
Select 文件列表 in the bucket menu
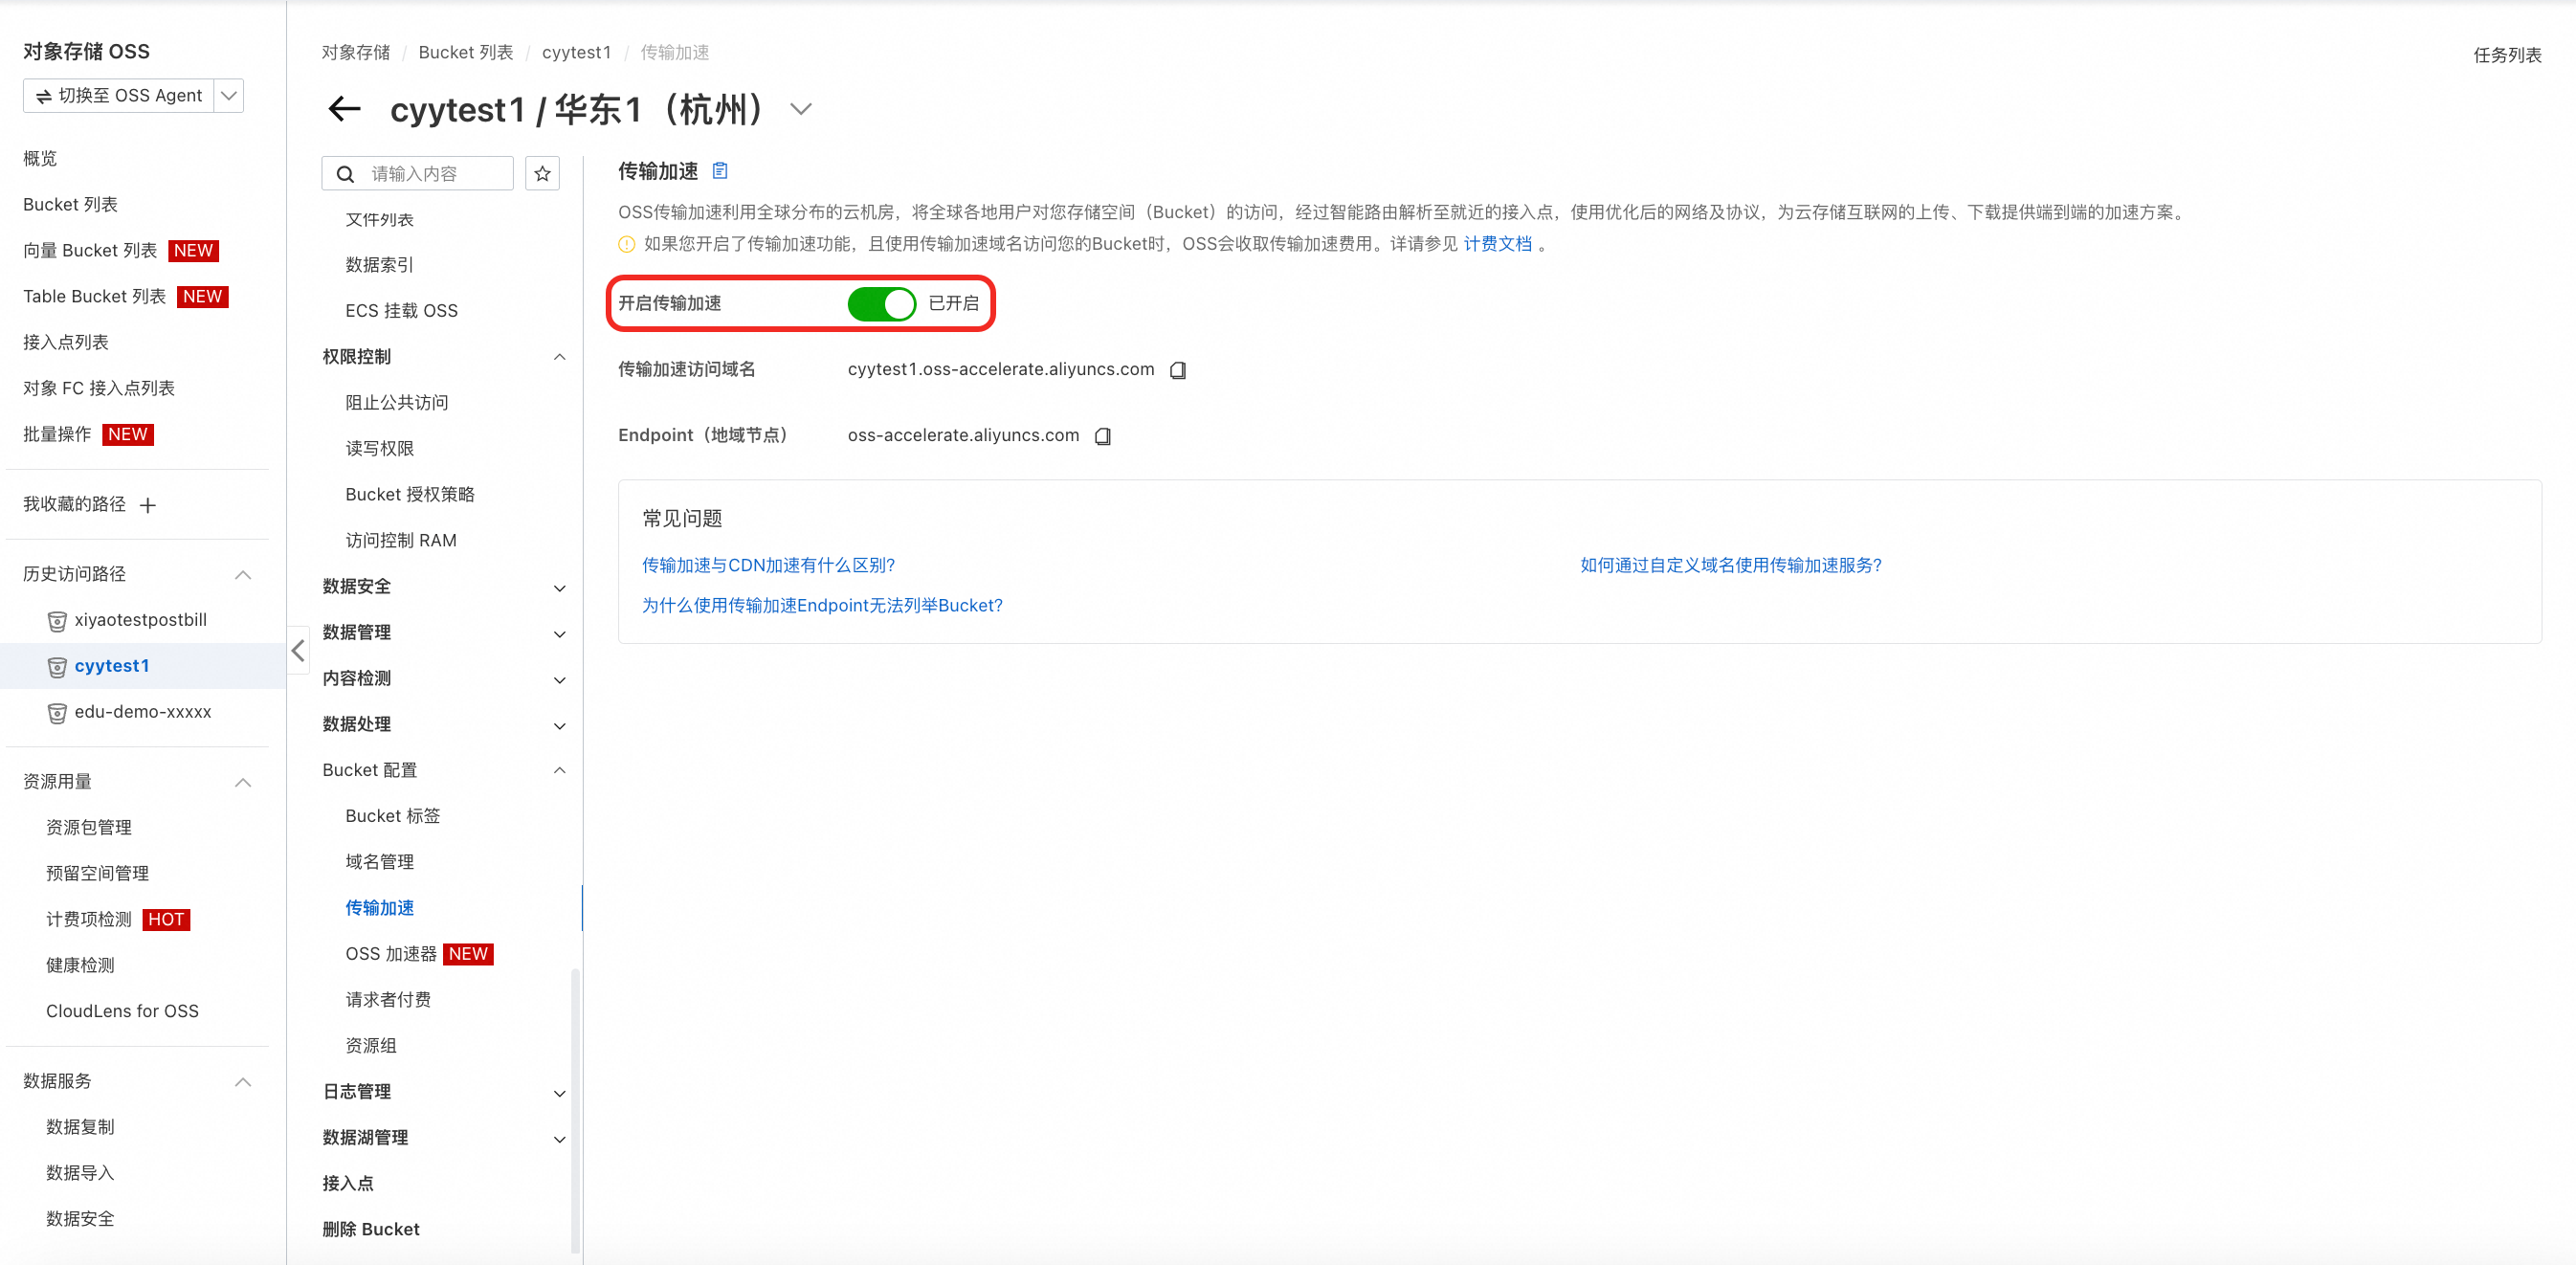(379, 219)
